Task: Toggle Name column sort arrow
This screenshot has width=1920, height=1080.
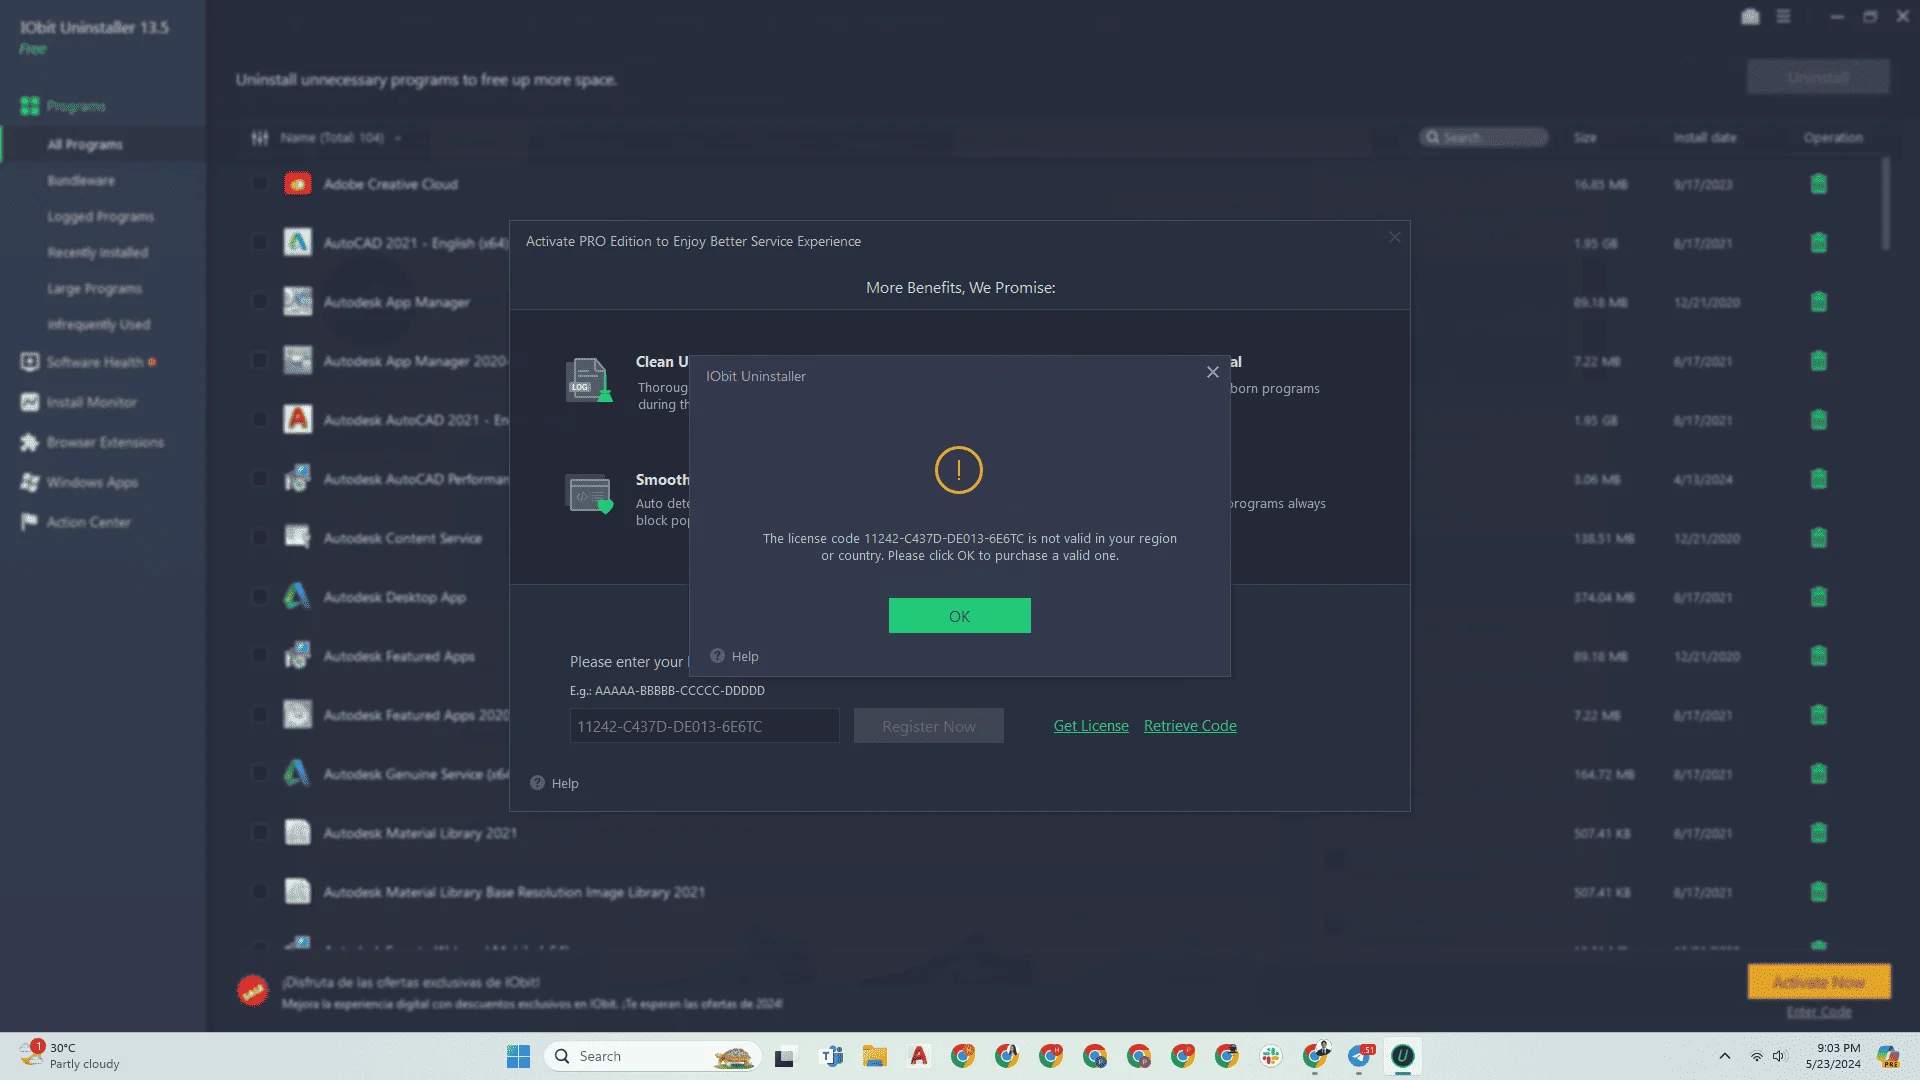Action: point(398,138)
